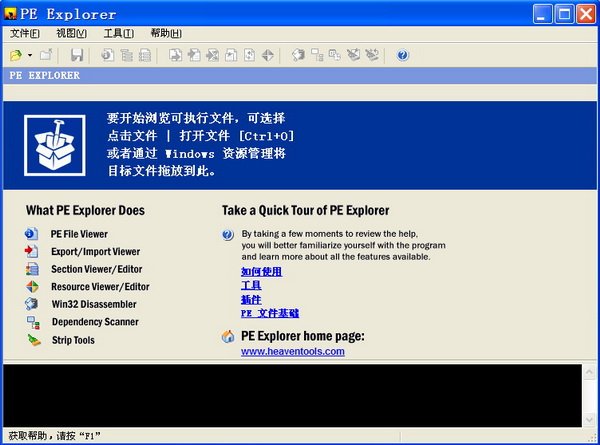Open the www.heaventools.com link
600x445 pixels.
point(293,351)
